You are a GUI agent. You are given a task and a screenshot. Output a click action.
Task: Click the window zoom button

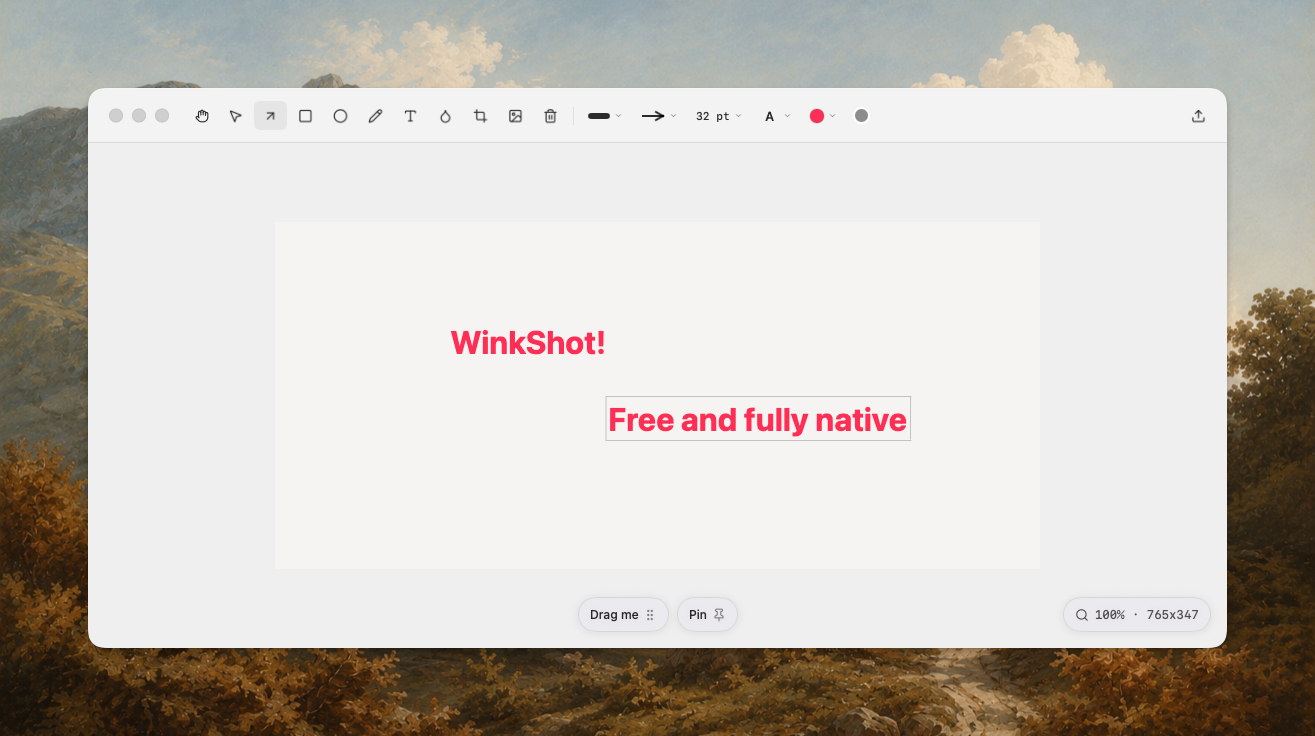pos(162,116)
